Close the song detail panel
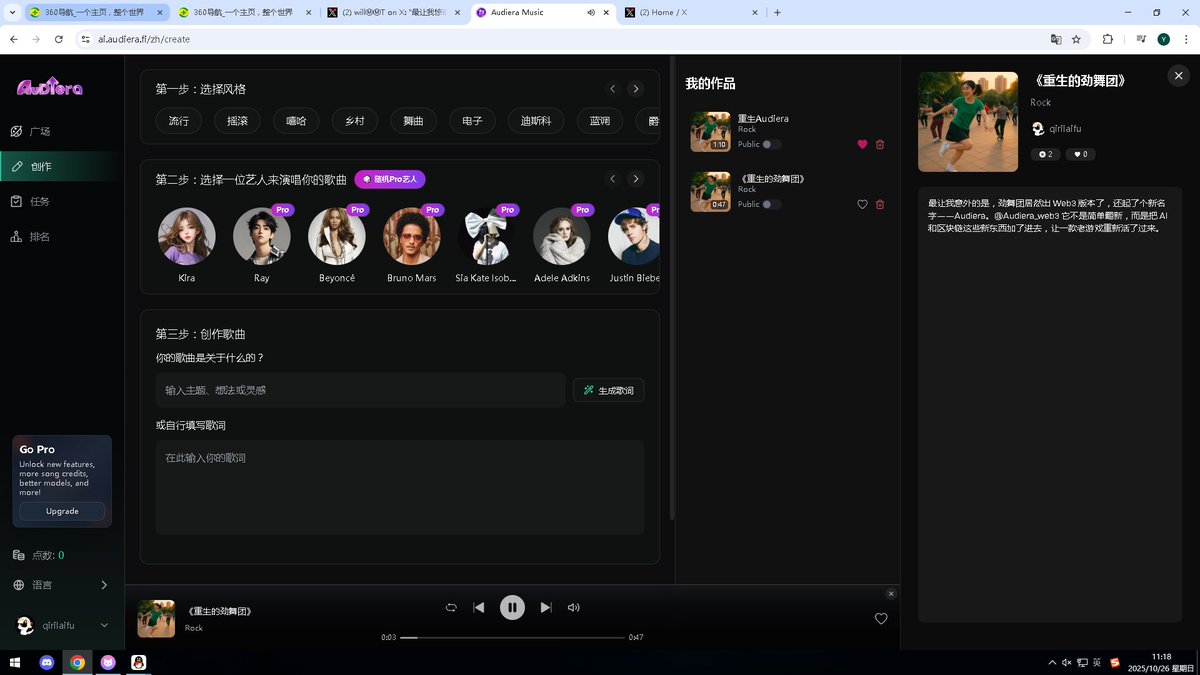This screenshot has height=675, width=1200. [1178, 76]
